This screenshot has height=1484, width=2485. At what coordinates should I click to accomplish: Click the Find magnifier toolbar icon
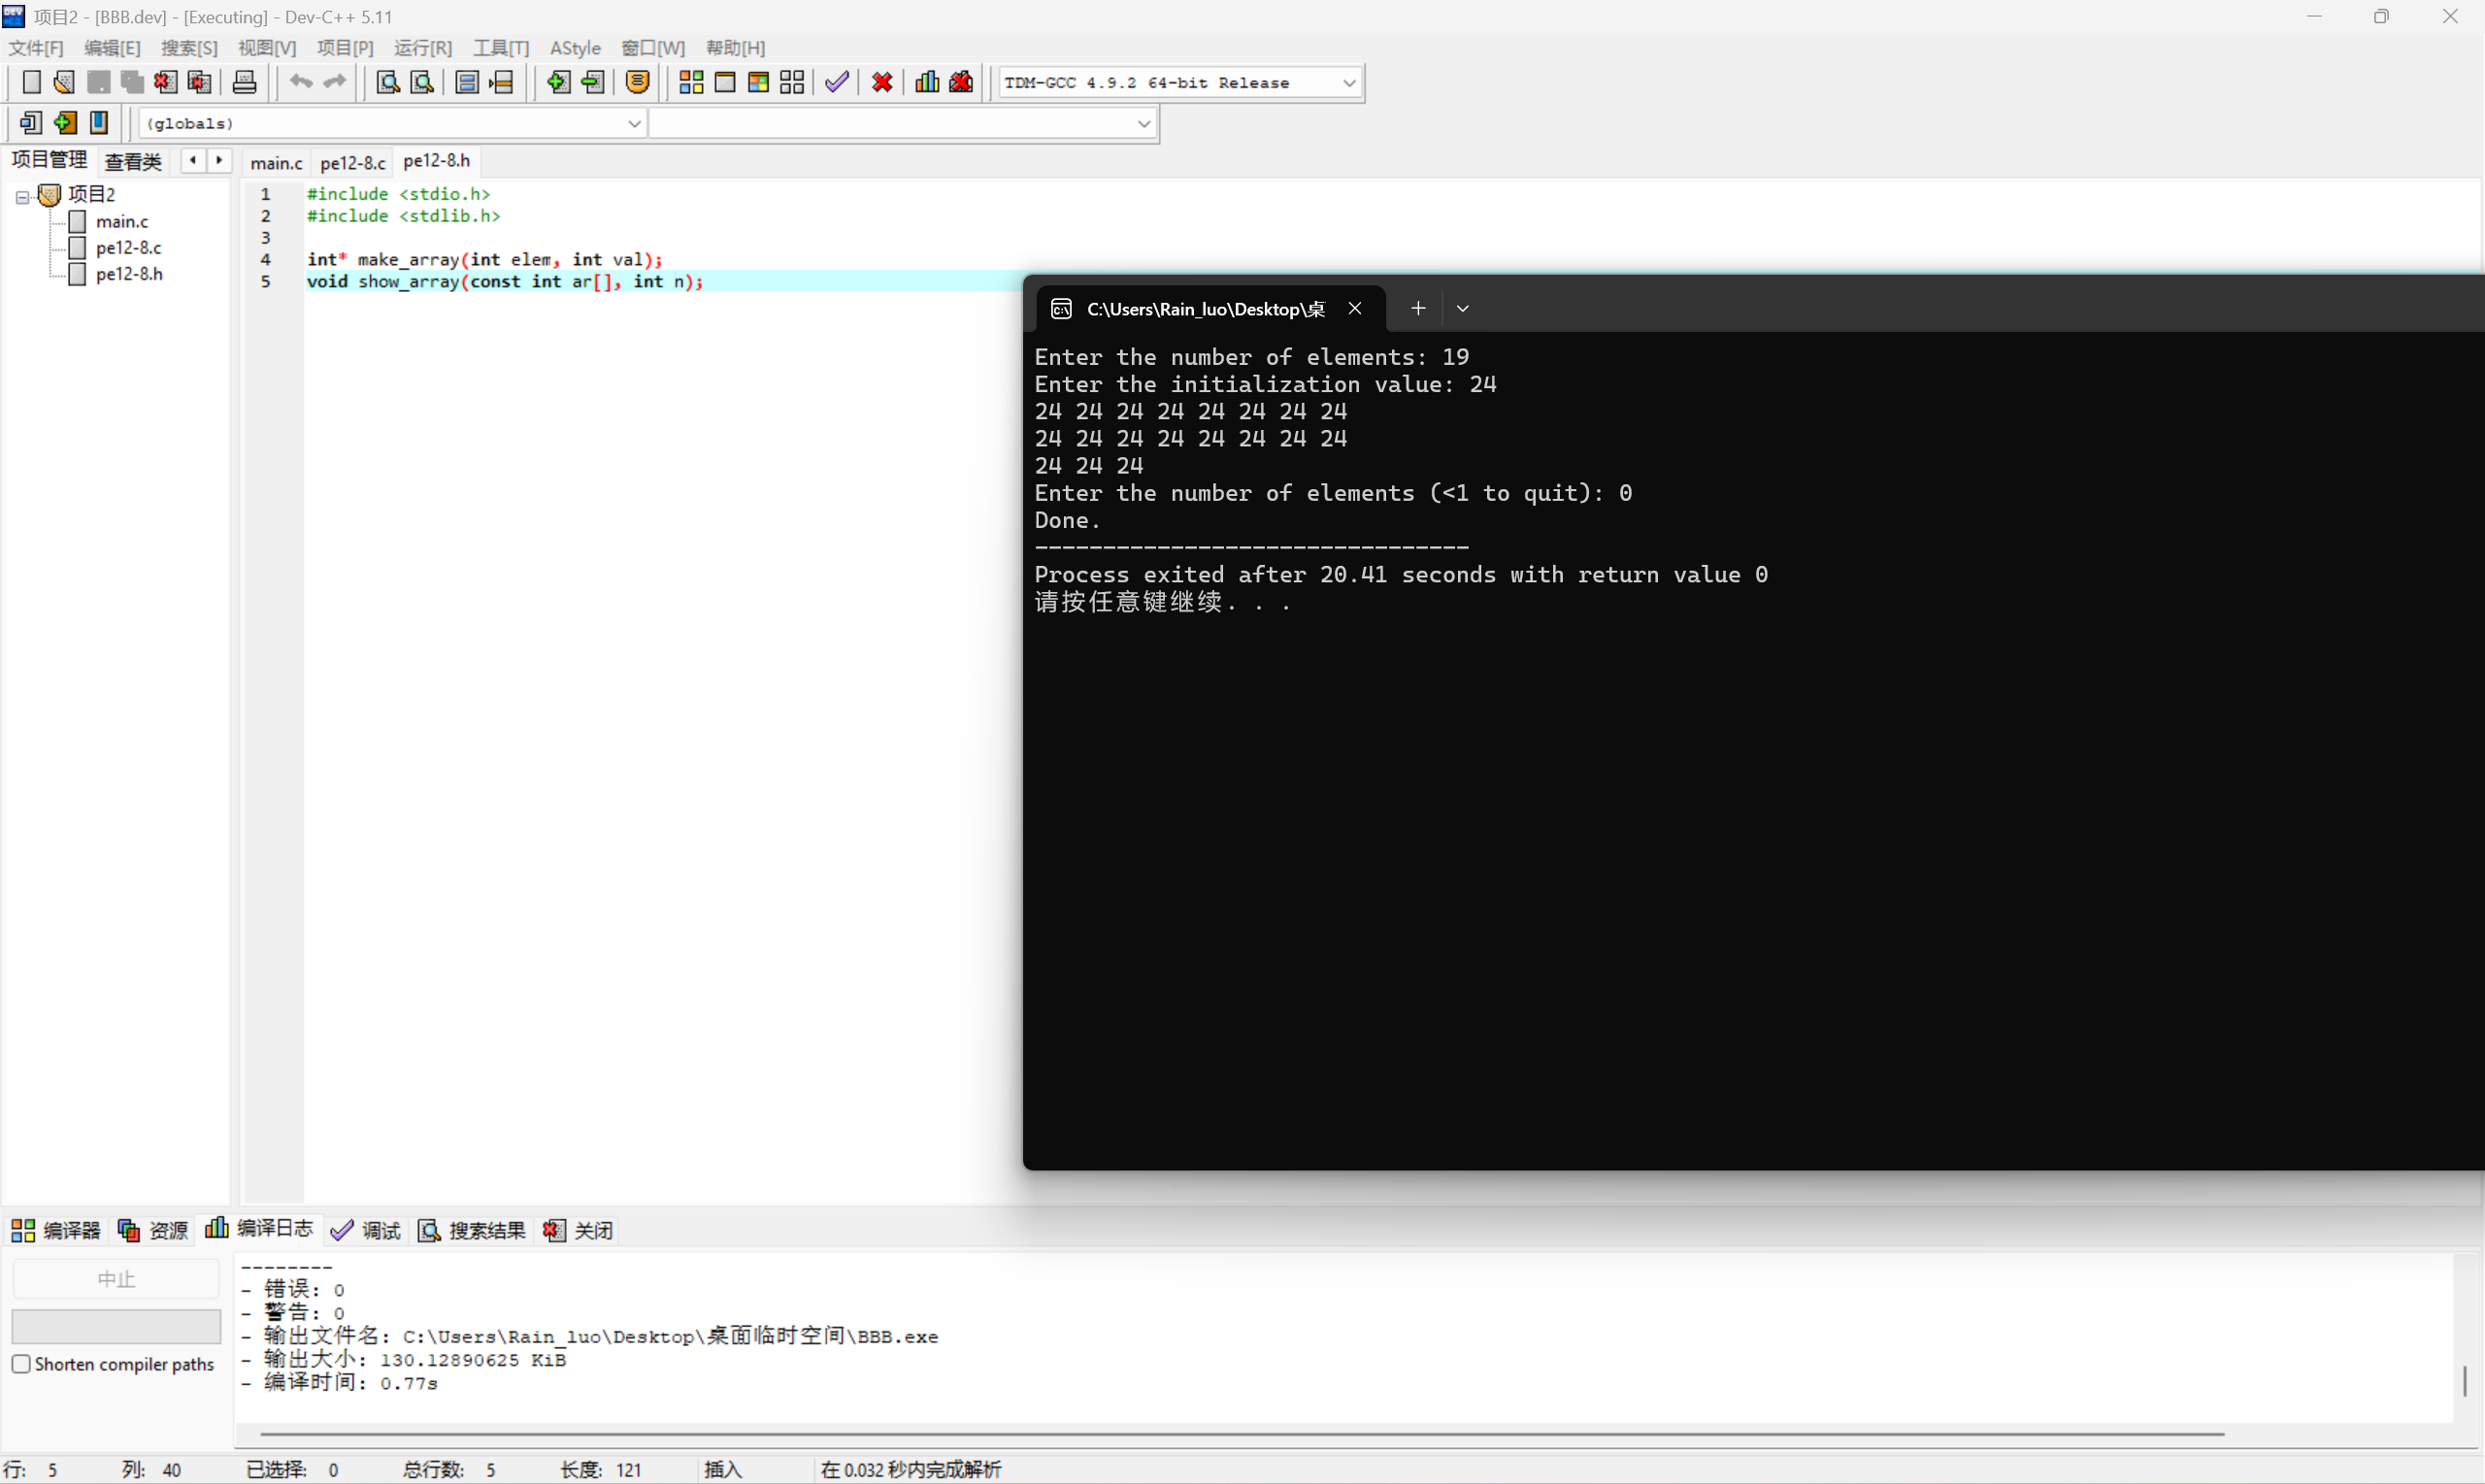coord(388,82)
